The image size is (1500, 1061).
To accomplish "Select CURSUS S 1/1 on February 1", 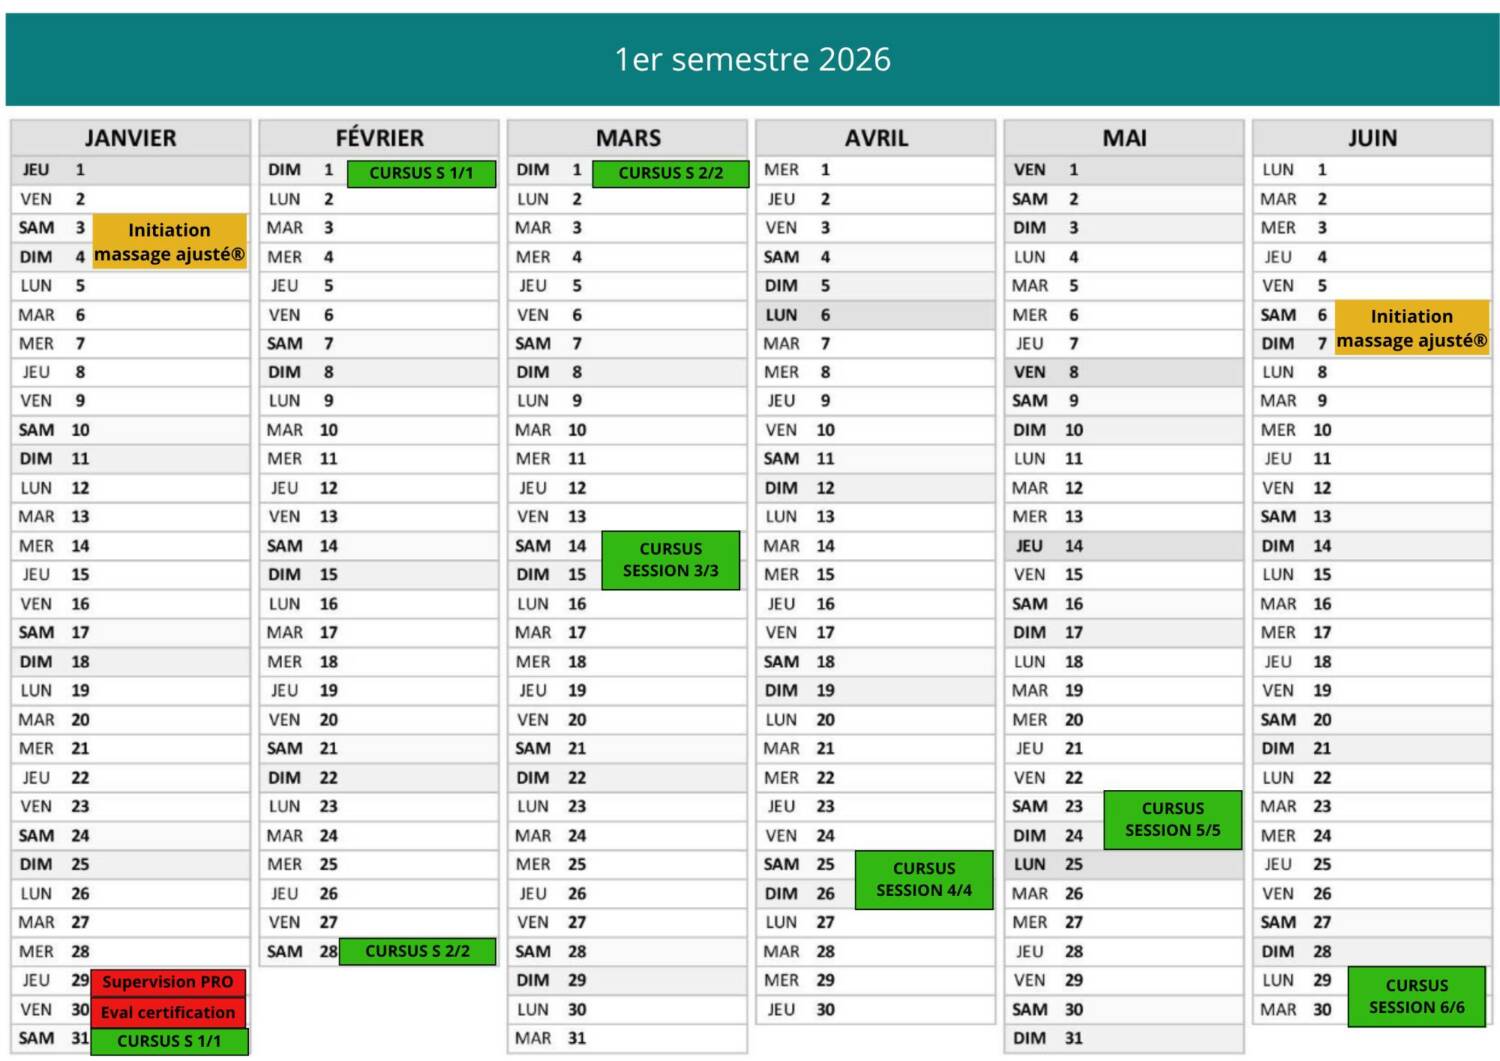I will click(x=421, y=173).
